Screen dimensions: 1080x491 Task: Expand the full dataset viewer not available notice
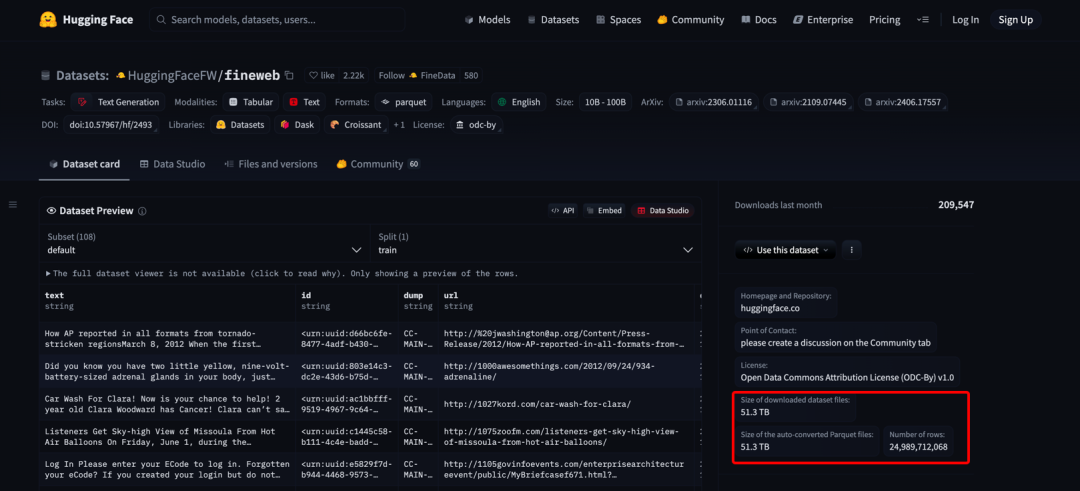point(282,273)
